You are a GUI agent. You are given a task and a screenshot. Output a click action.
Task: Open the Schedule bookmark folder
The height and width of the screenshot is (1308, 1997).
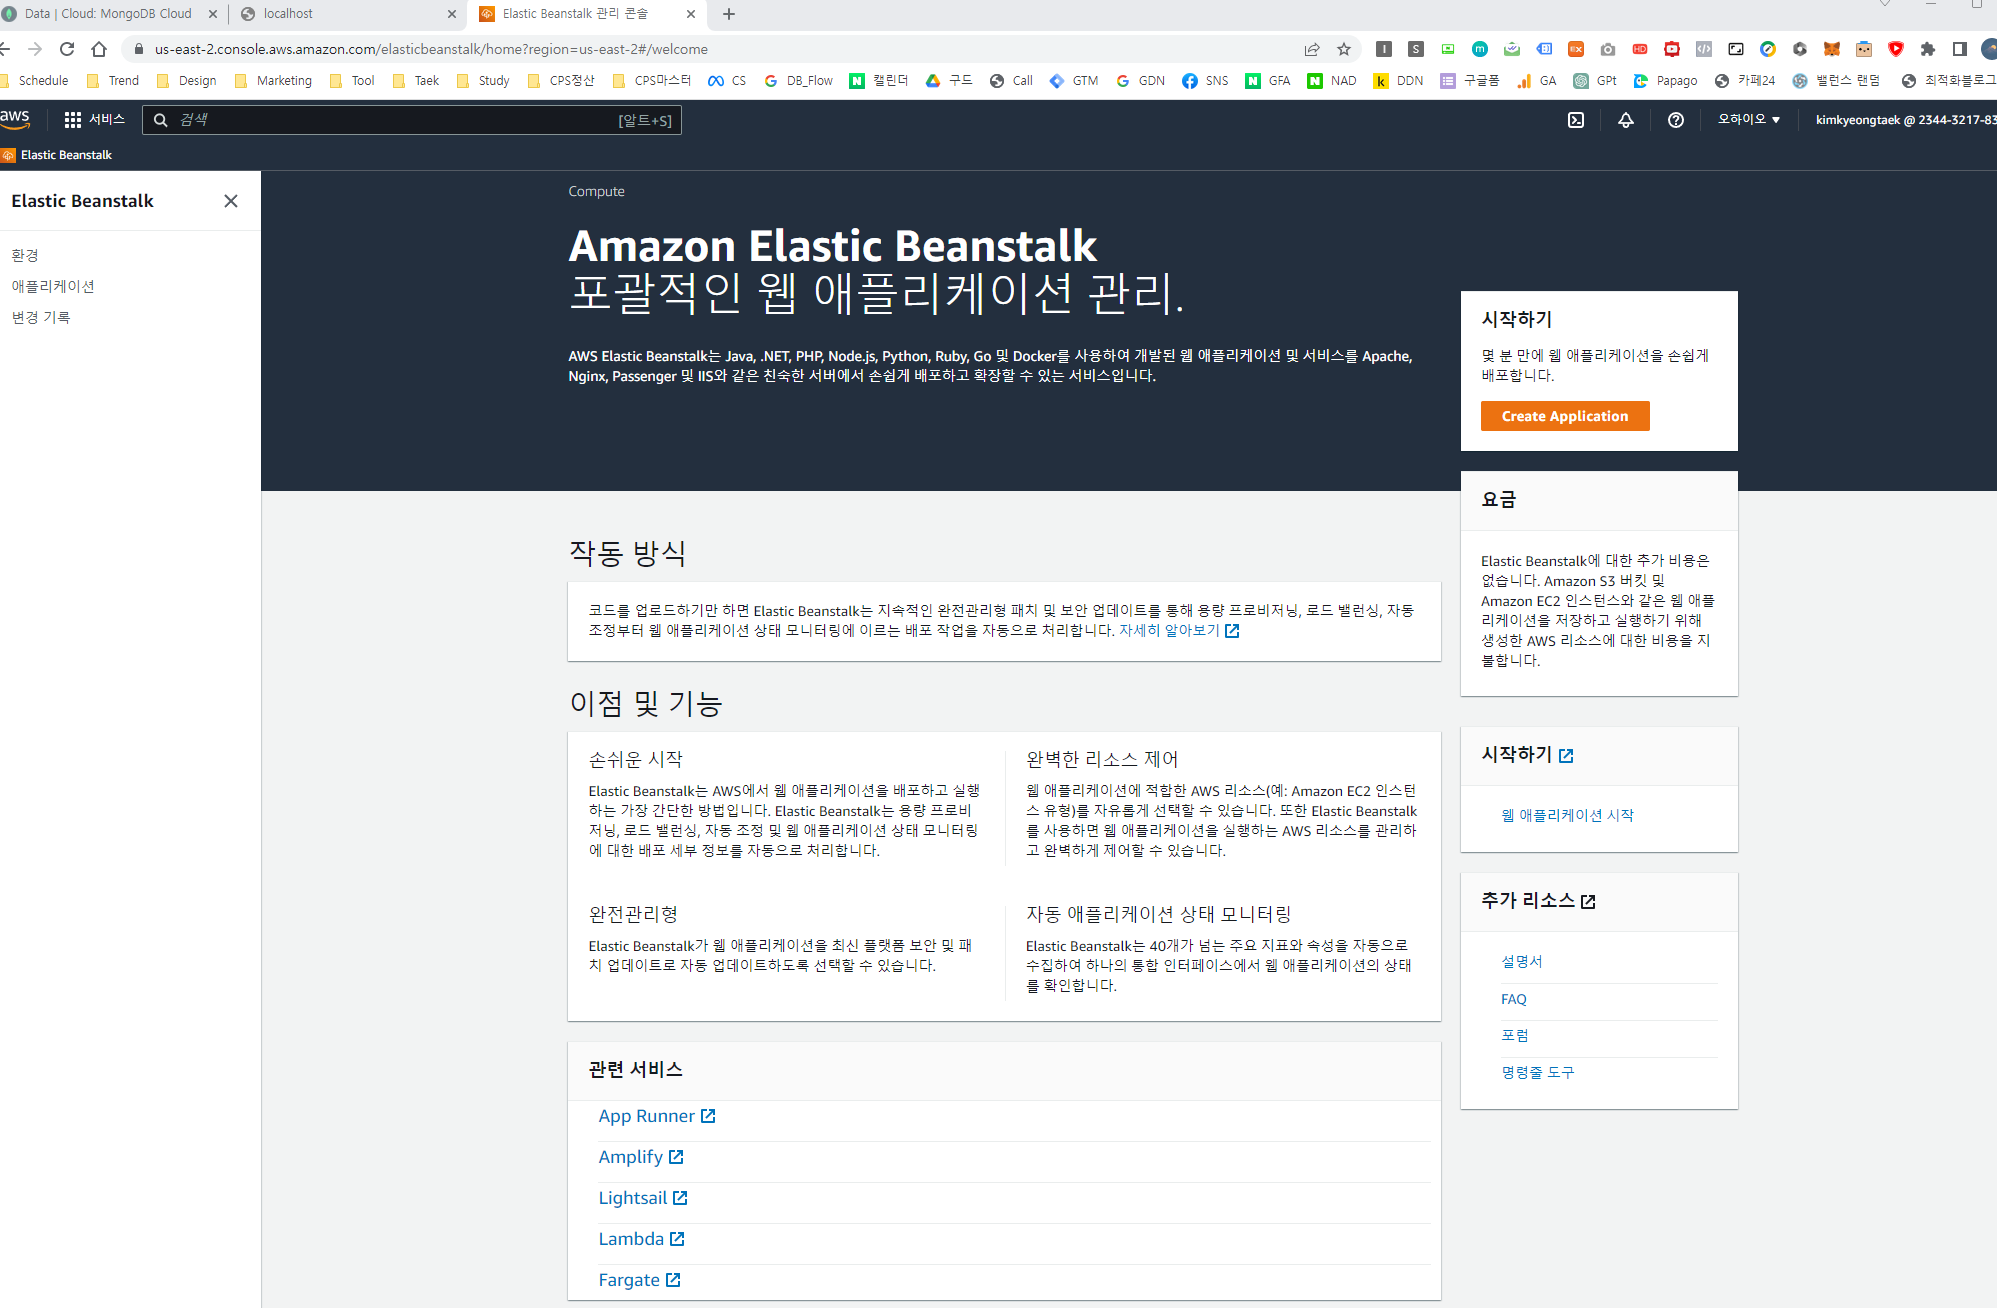click(x=35, y=81)
